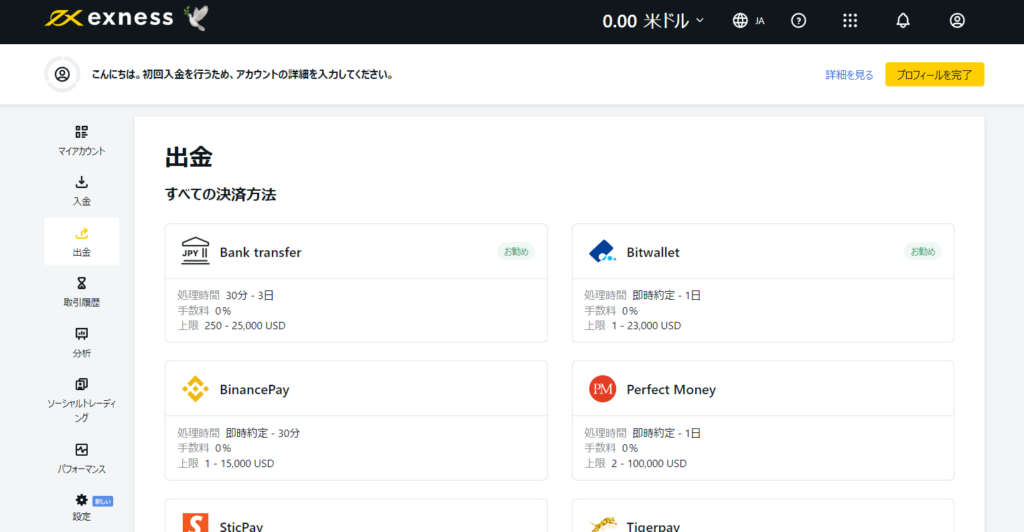
Task: Click the 新しい badge next to settings
Action: point(103,501)
